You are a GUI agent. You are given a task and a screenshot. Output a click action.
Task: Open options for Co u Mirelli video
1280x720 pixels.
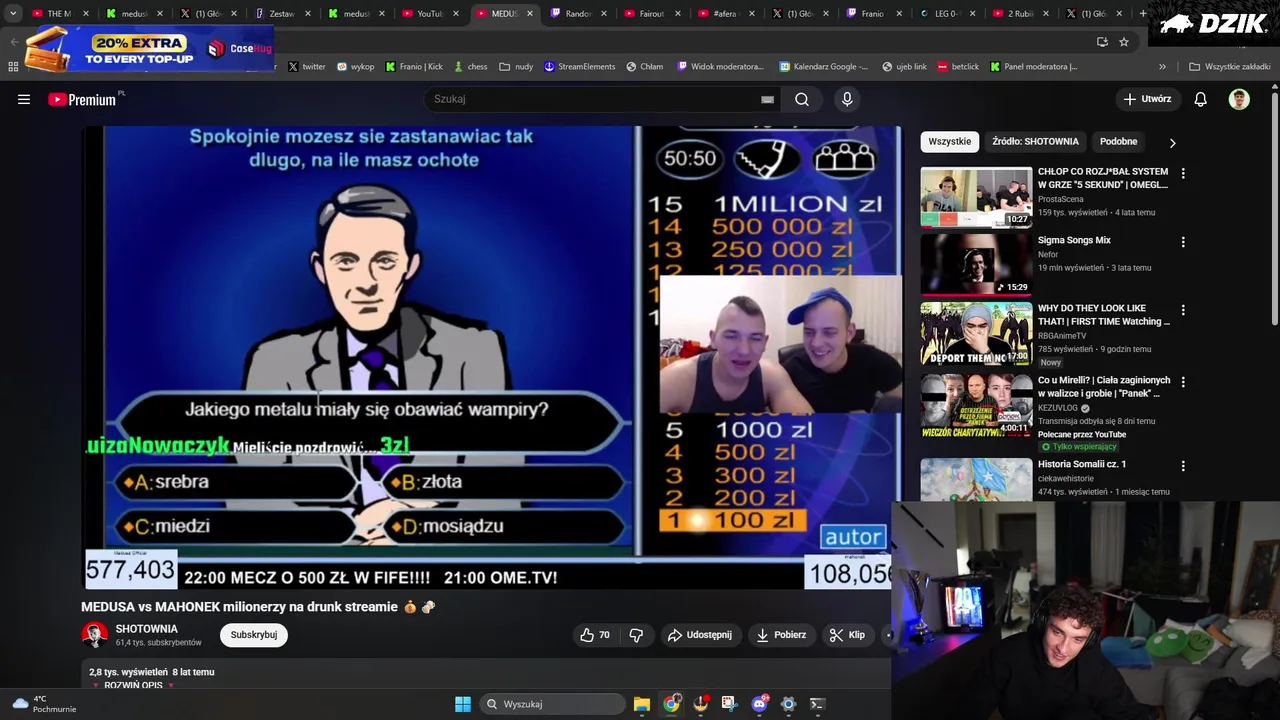point(1183,382)
